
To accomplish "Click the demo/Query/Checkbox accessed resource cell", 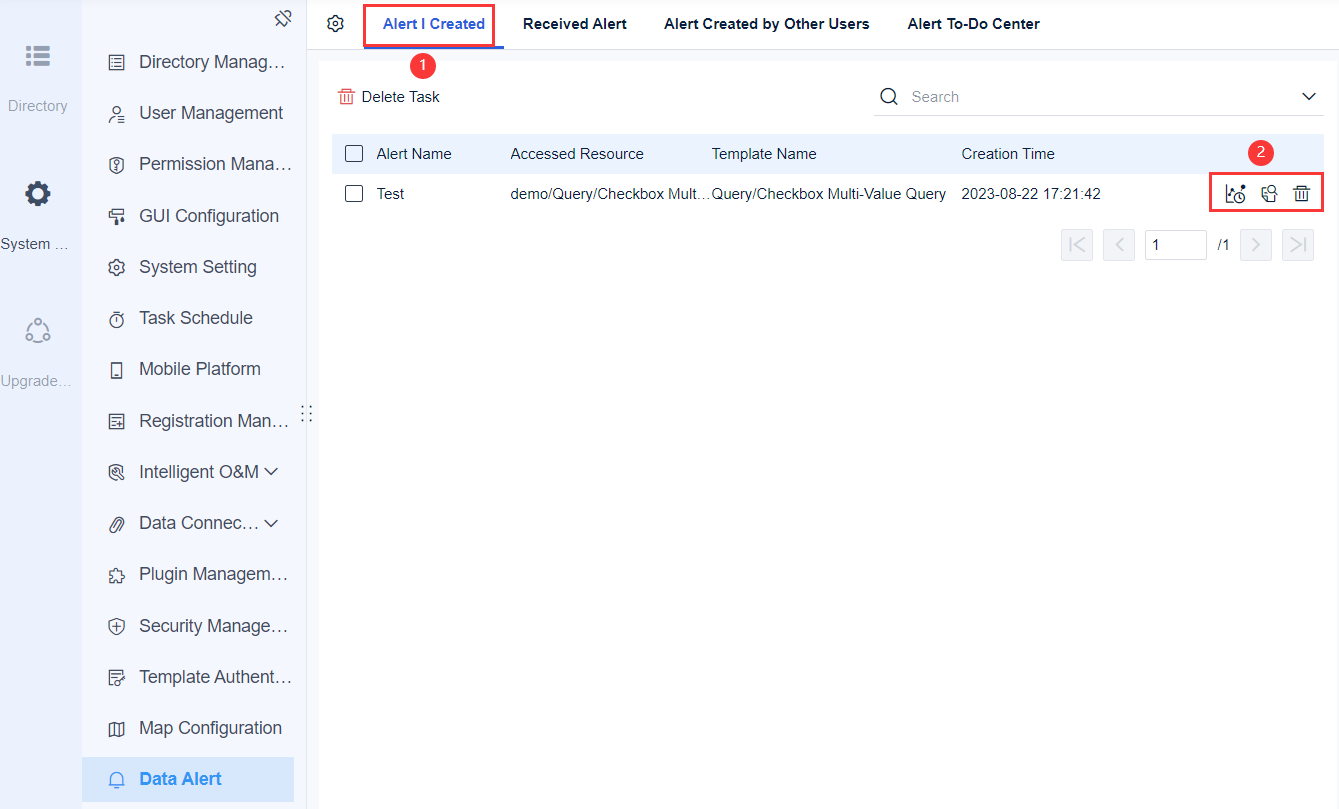I will point(610,194).
